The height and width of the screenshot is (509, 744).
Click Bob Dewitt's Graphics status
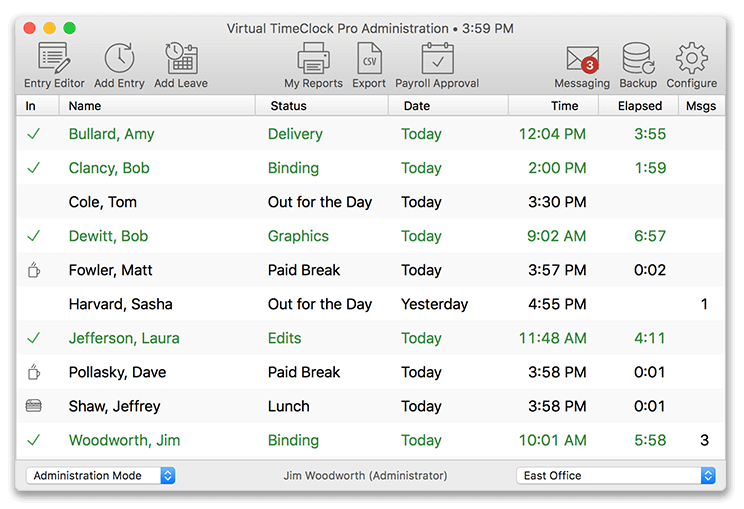[x=298, y=236]
